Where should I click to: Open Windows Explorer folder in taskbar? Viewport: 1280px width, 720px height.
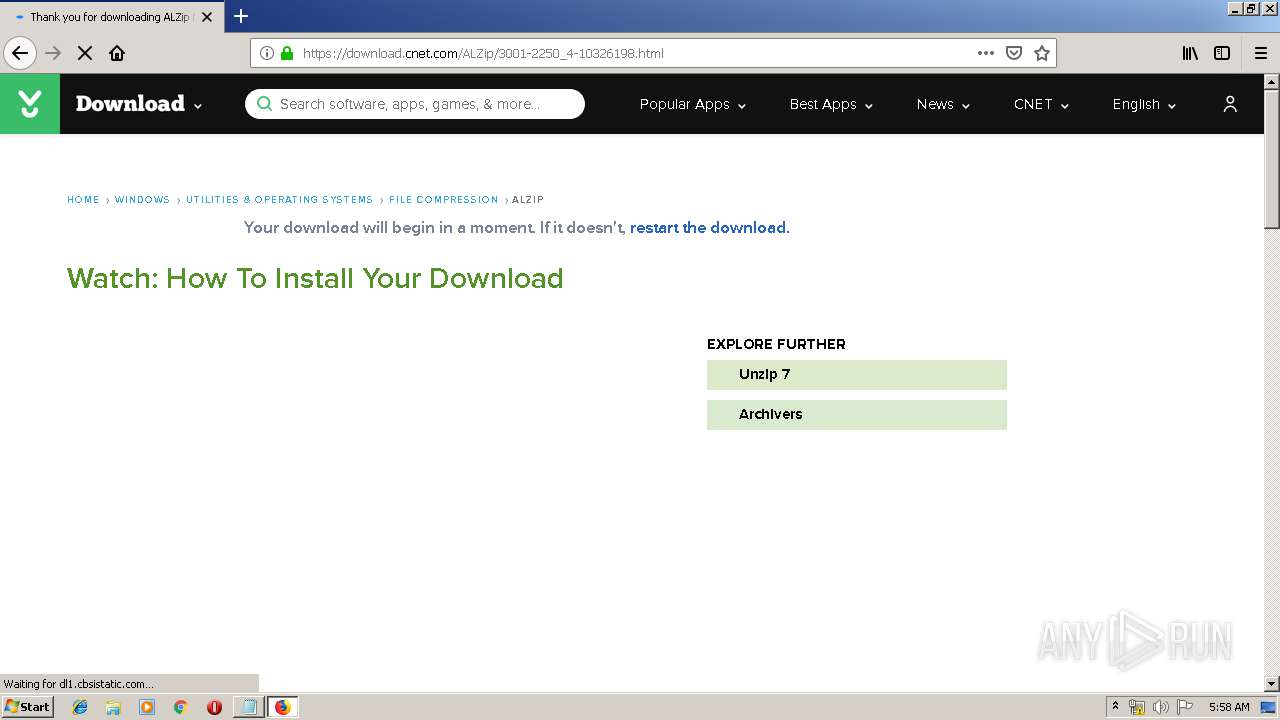point(113,707)
